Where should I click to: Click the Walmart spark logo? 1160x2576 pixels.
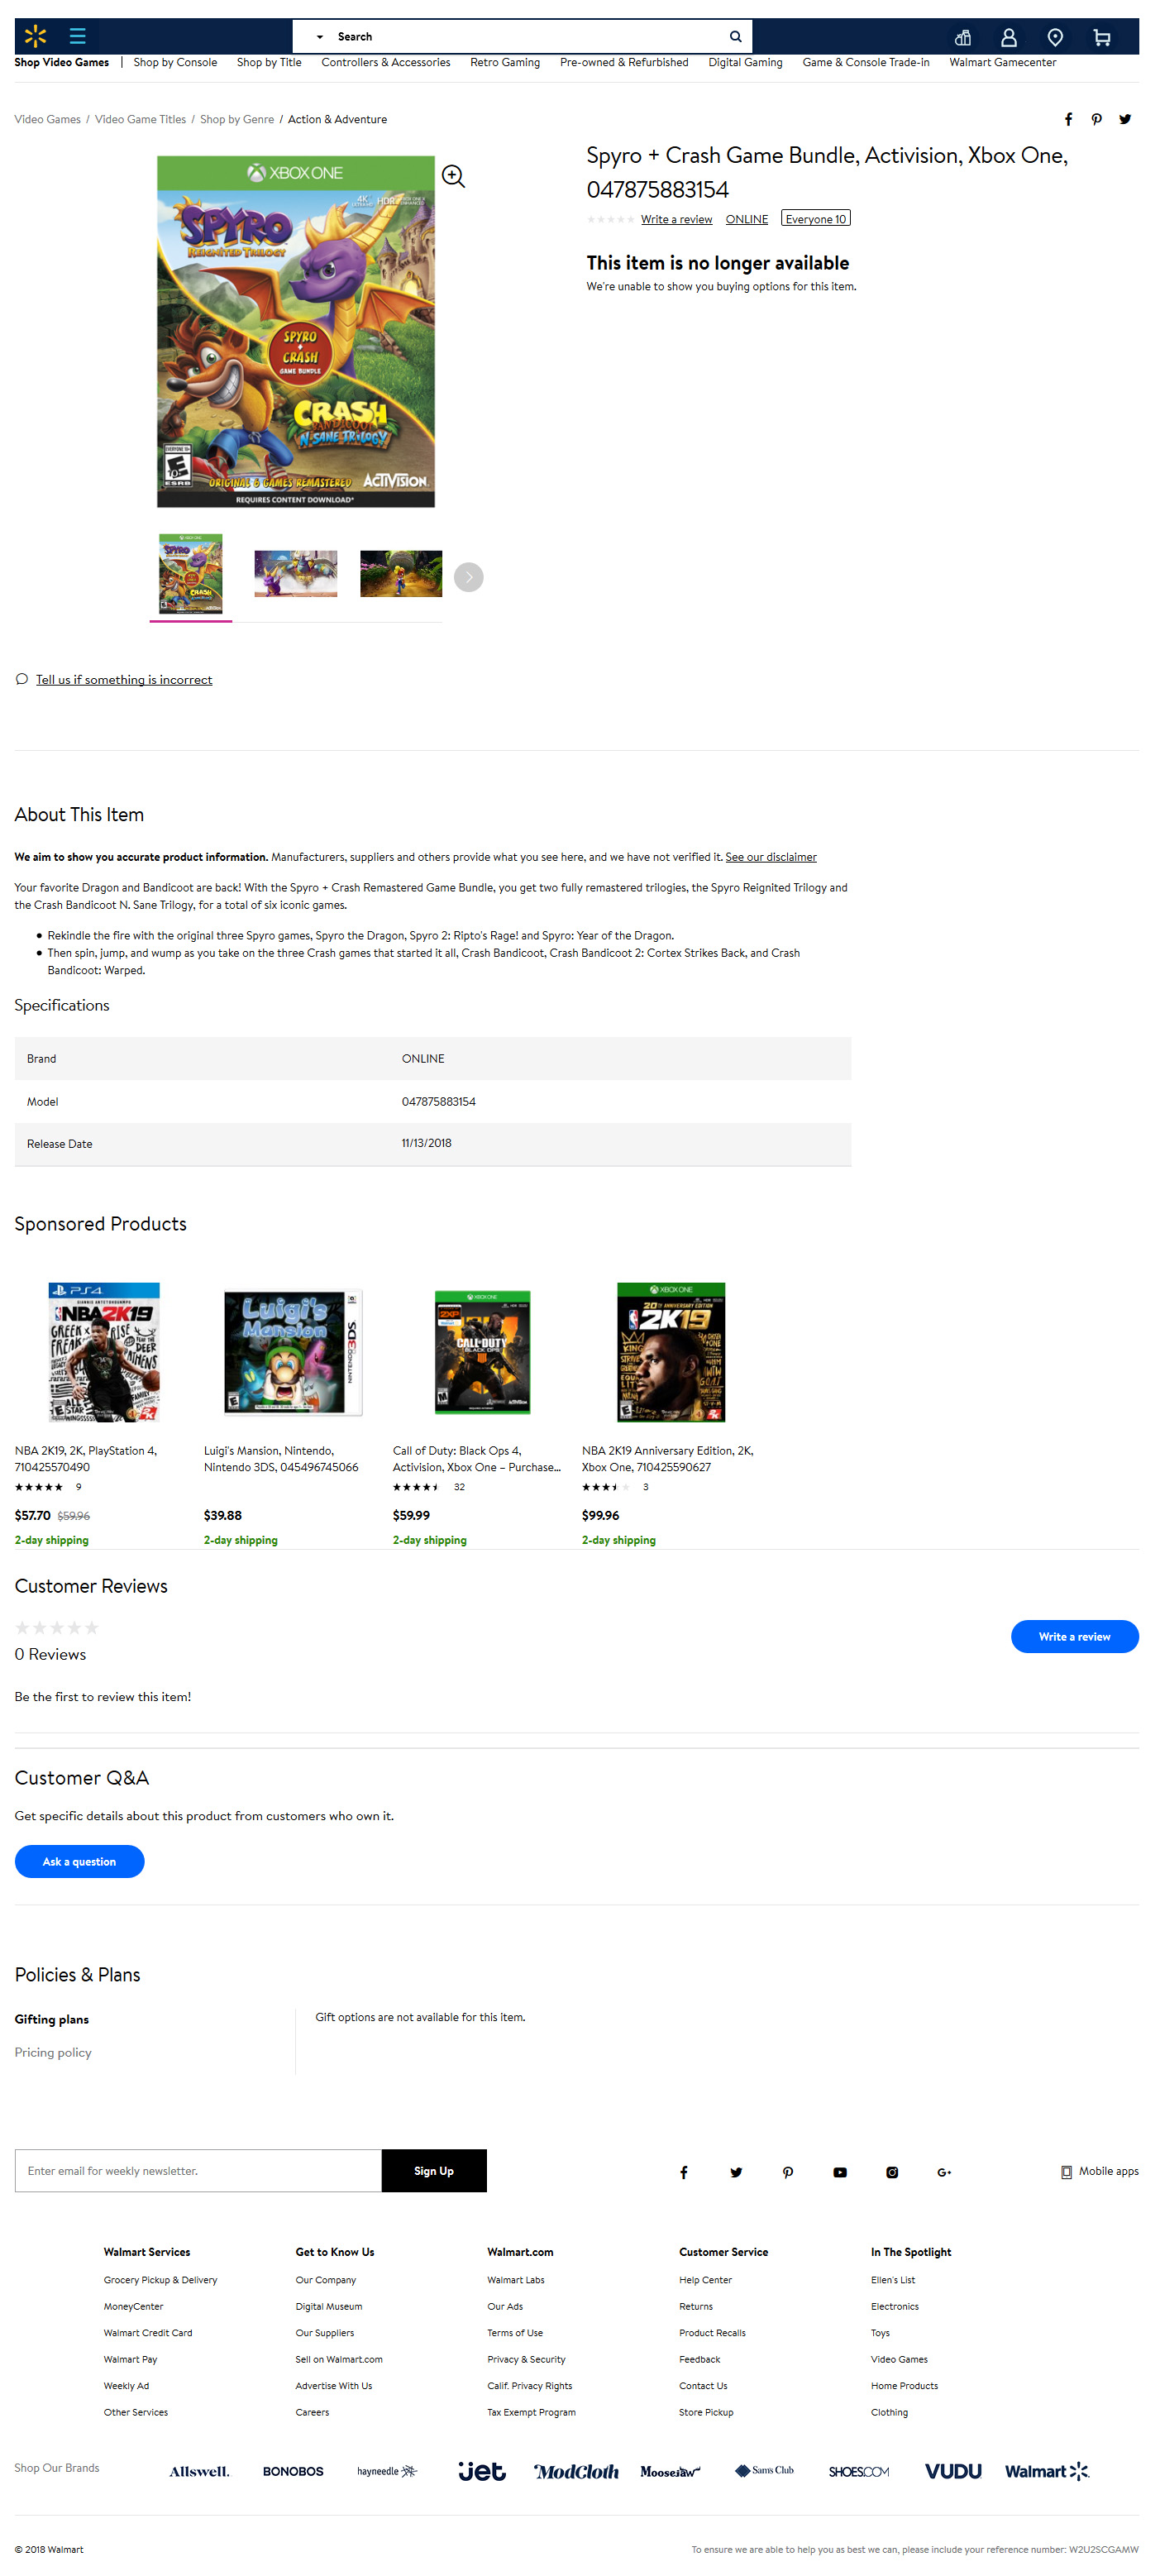coord(35,36)
